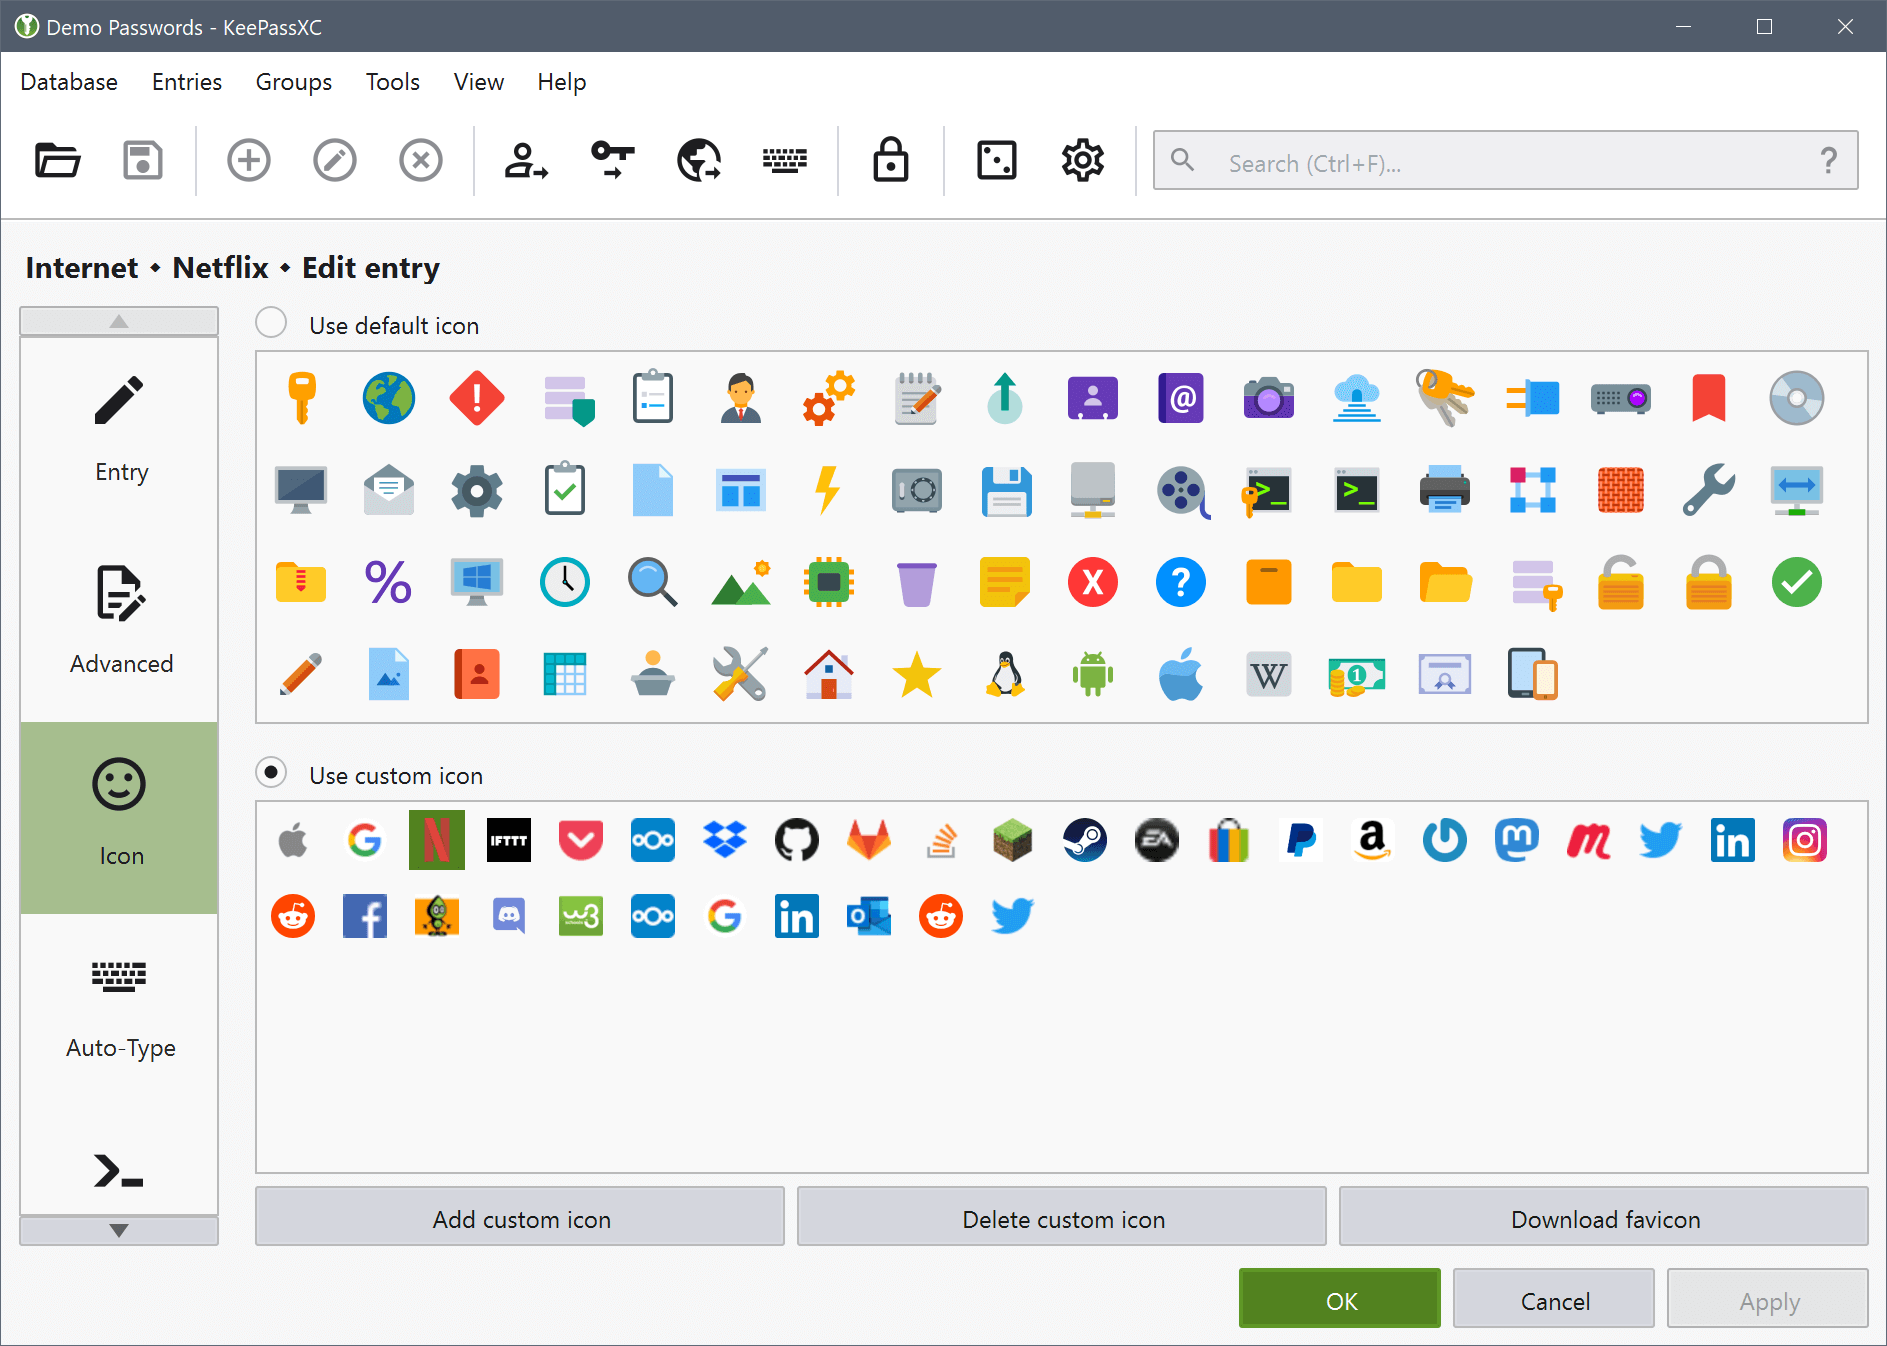Open the Database menu
Screen dimensions: 1887x1346
68,82
